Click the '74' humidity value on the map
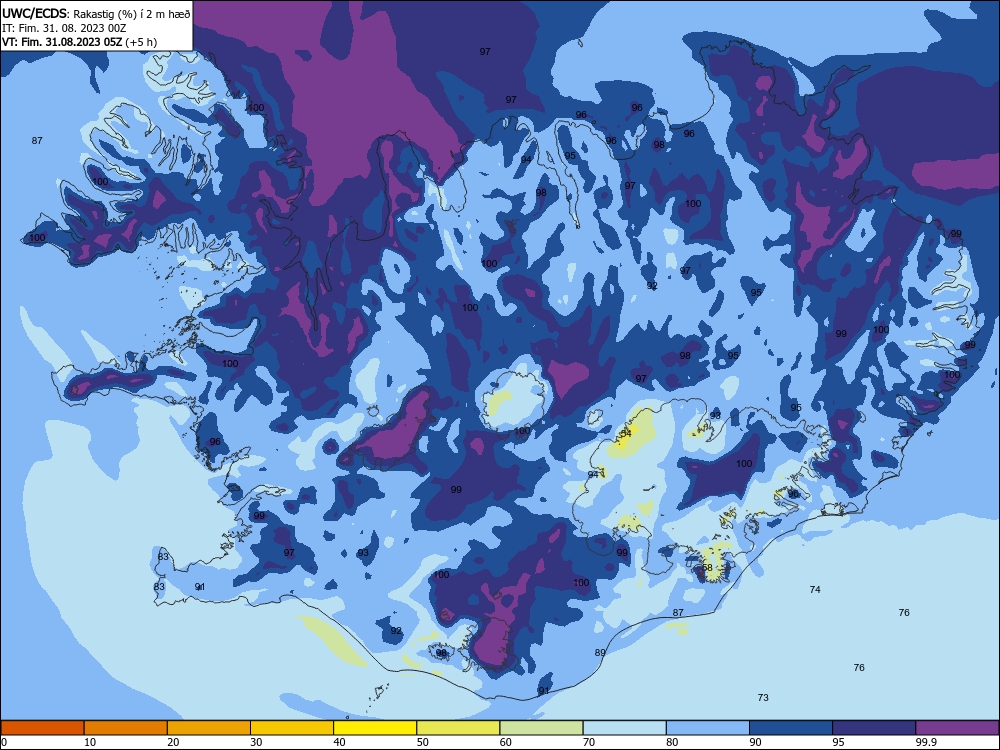The image size is (1000, 750). pos(814,589)
